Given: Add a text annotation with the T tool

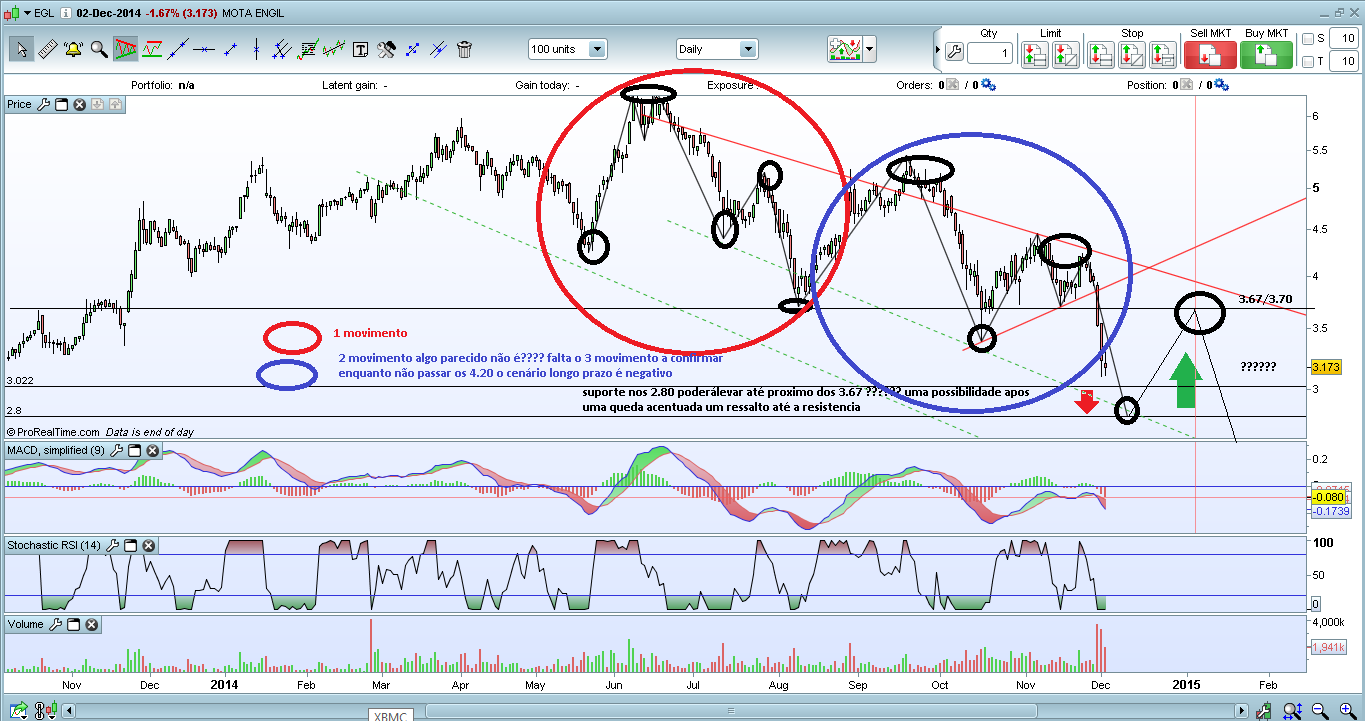Looking at the screenshot, I should (360, 49).
